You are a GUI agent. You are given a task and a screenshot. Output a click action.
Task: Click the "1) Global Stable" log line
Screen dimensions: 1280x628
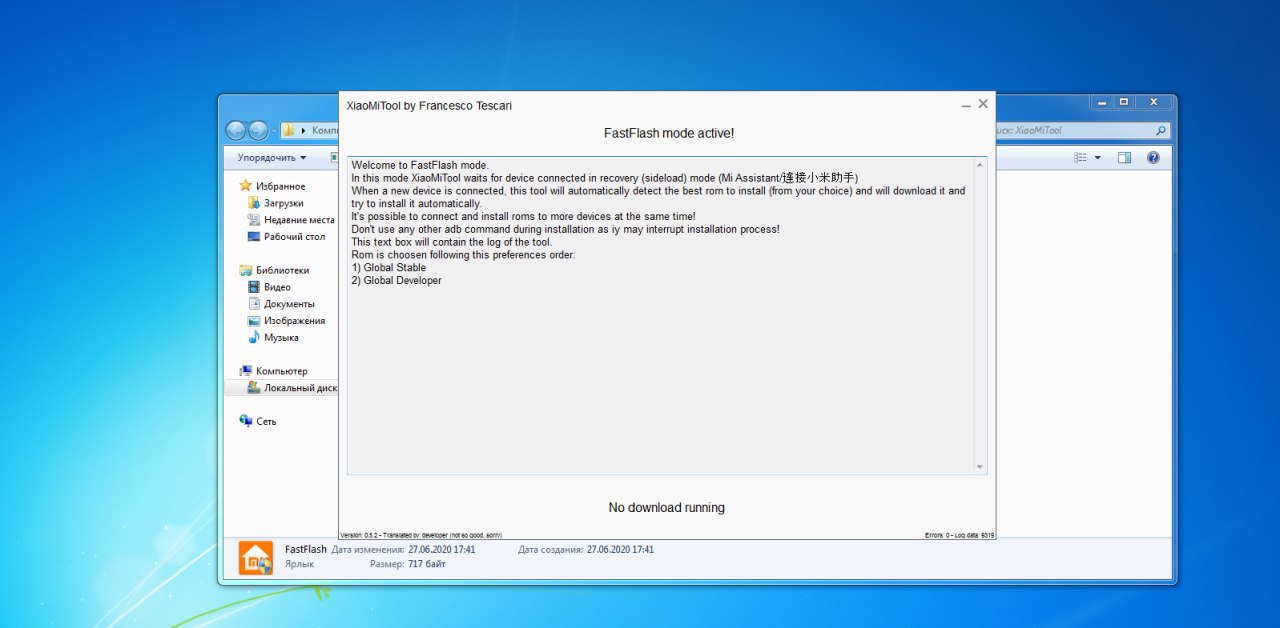389,268
